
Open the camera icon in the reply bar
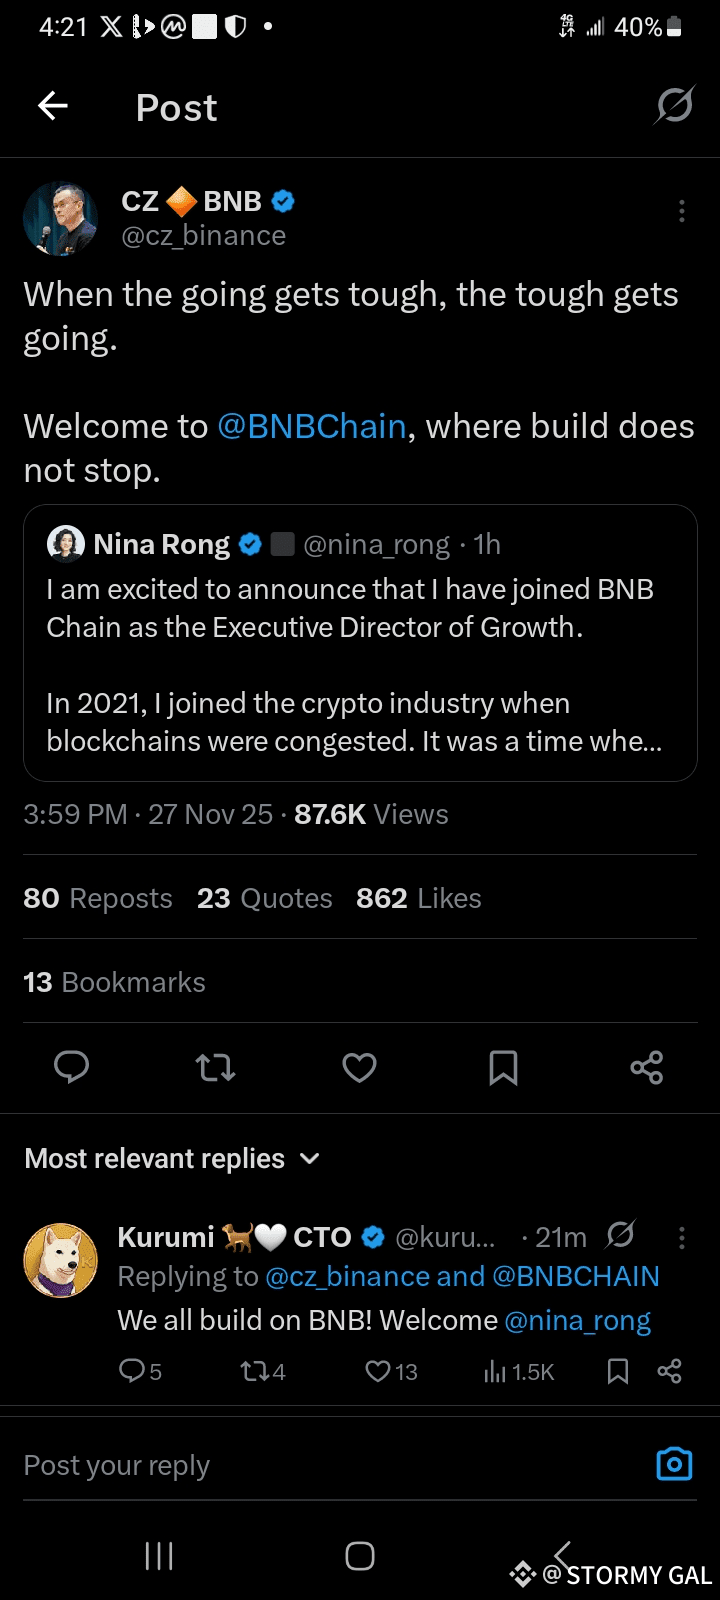(x=674, y=1465)
